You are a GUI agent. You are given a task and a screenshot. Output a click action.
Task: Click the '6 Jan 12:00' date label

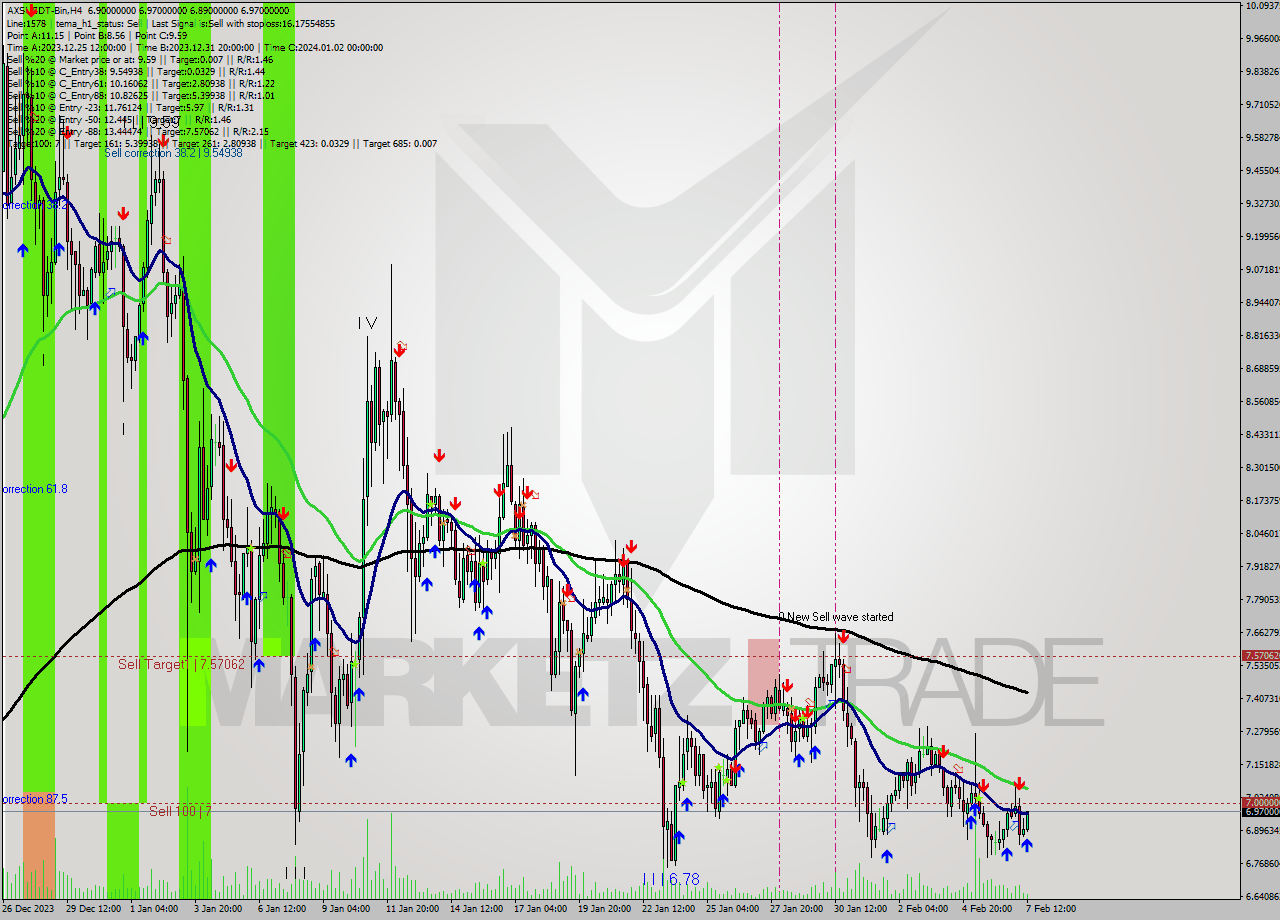282,909
